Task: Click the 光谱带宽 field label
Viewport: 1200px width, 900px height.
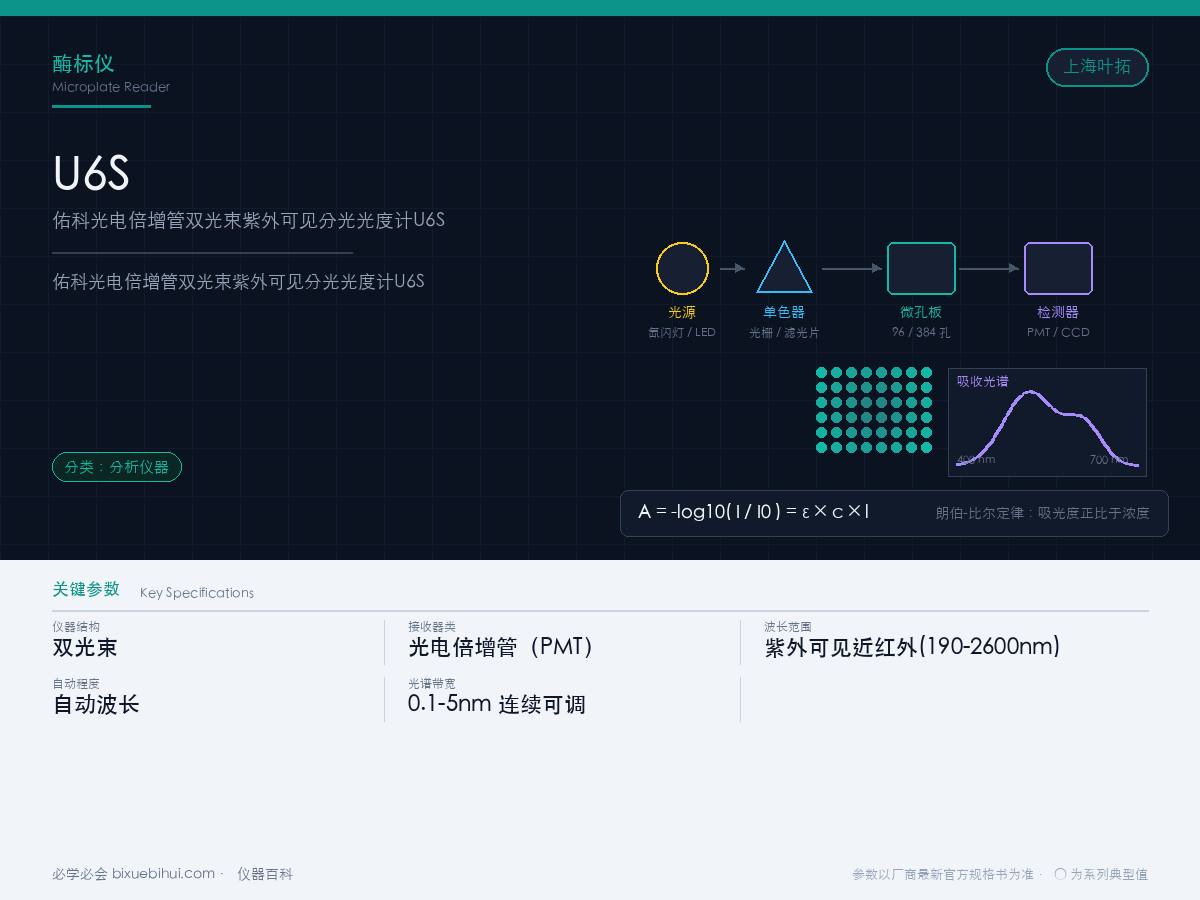Action: click(x=432, y=684)
